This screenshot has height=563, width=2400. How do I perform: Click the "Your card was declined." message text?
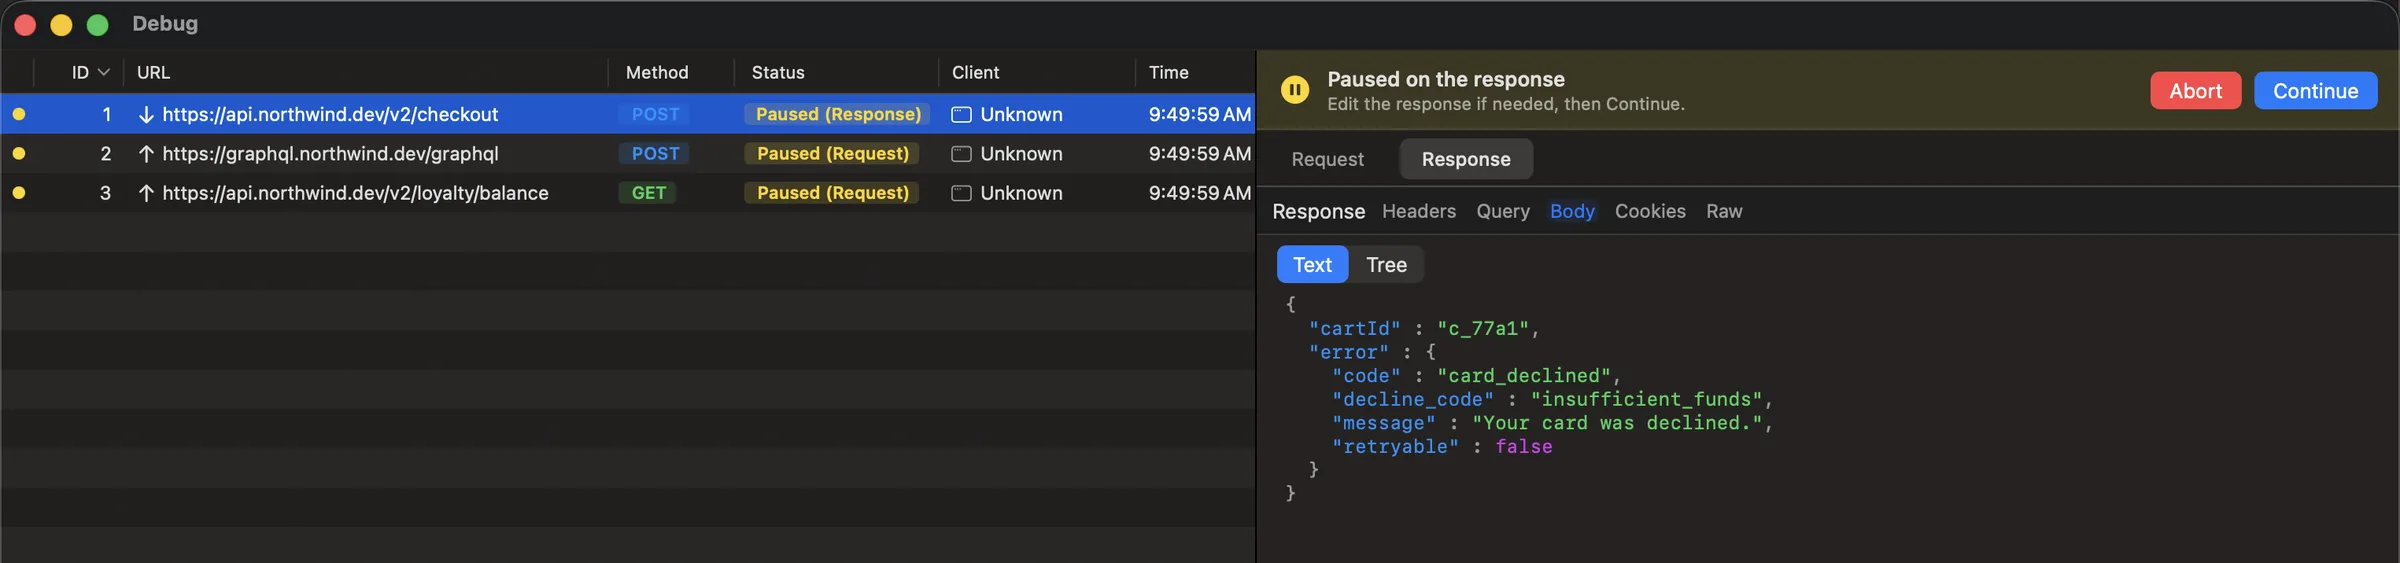click(x=1617, y=423)
